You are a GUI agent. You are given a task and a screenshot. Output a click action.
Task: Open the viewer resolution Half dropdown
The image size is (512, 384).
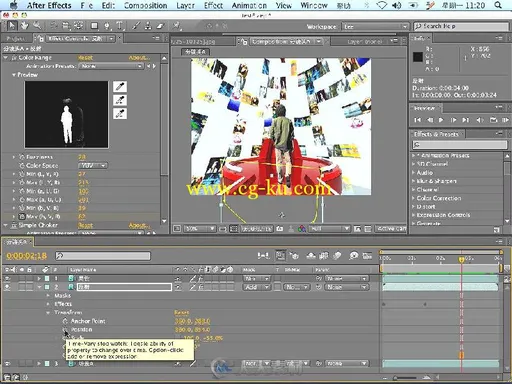coord(329,229)
